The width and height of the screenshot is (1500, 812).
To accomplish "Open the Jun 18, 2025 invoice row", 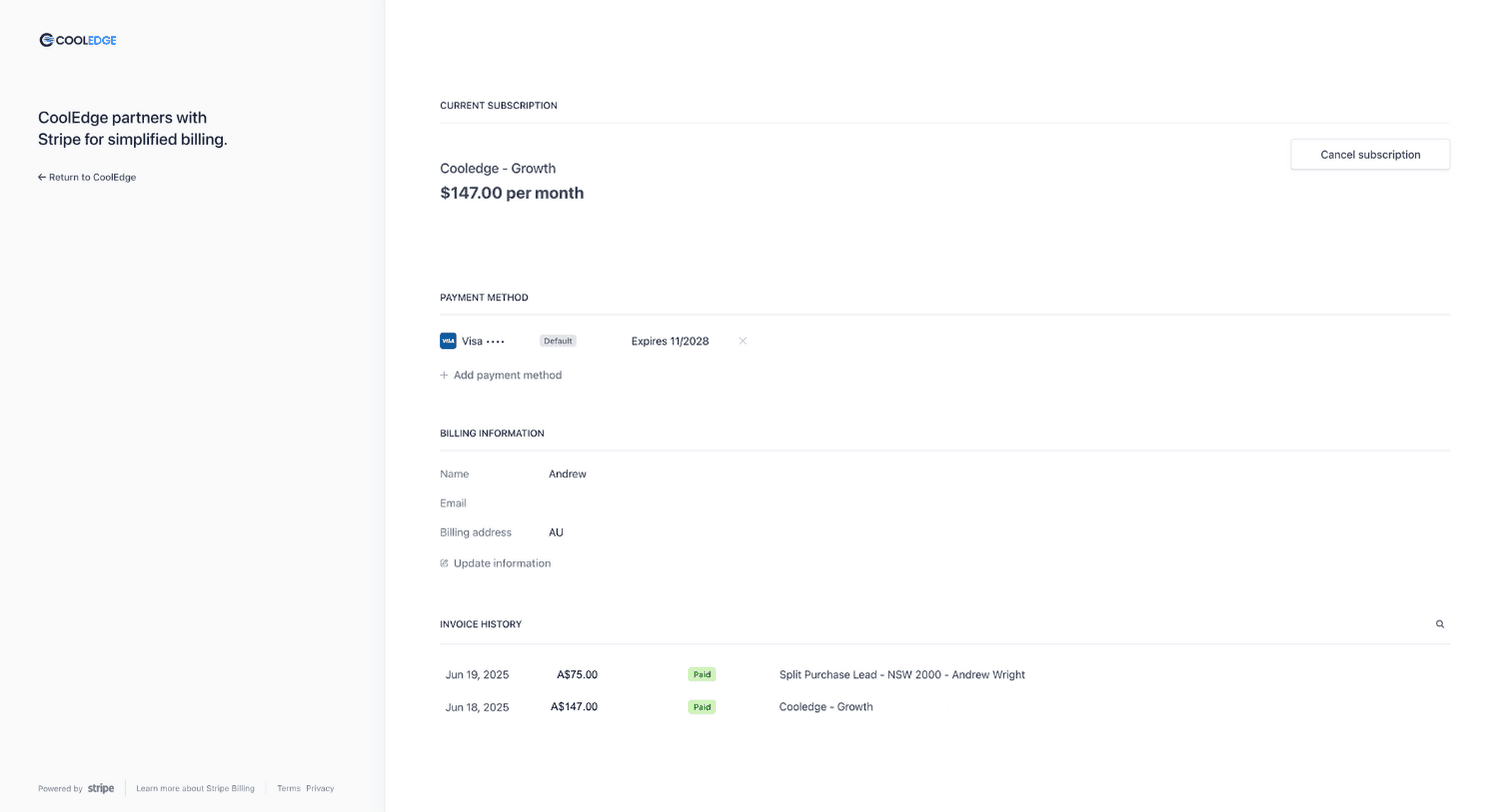I will 476,706.
